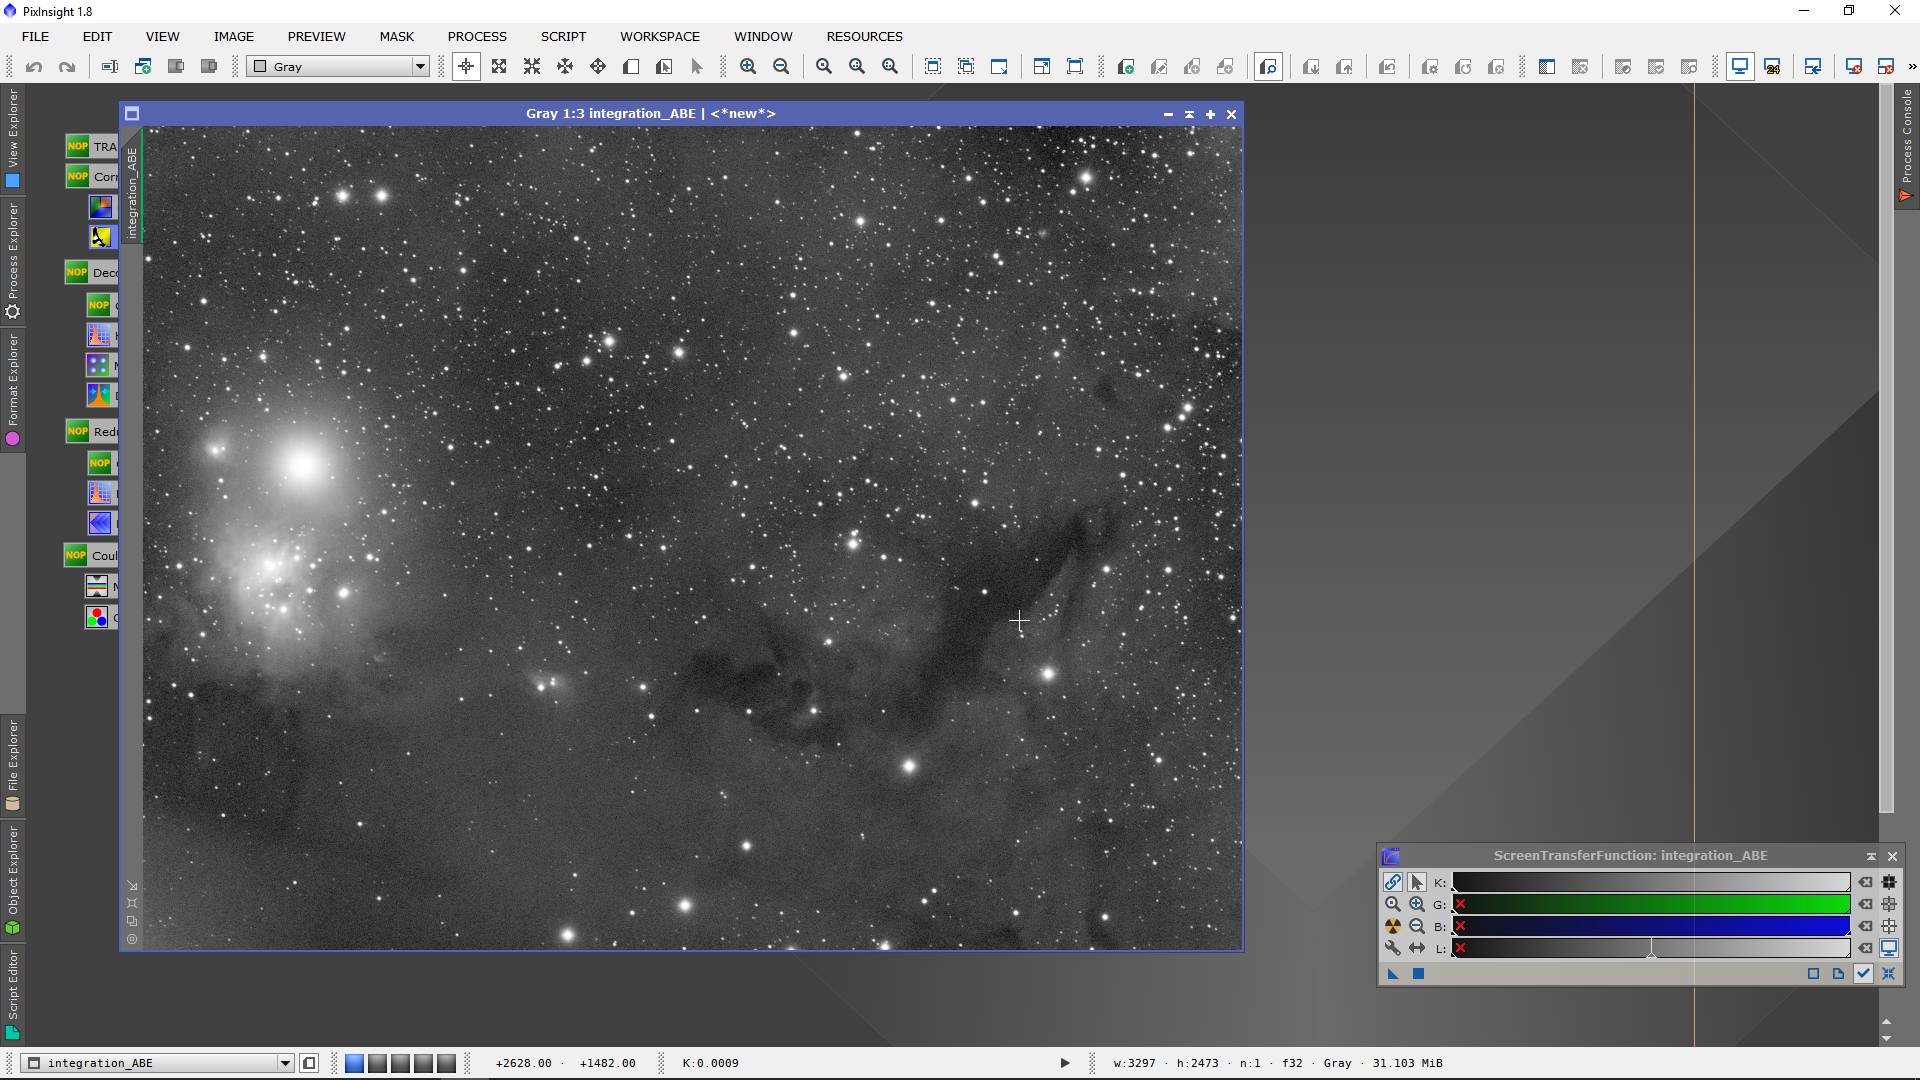This screenshot has width=1920, height=1080.
Task: Reset the K channel in ScreenTransferFunction
Action: click(x=1865, y=882)
